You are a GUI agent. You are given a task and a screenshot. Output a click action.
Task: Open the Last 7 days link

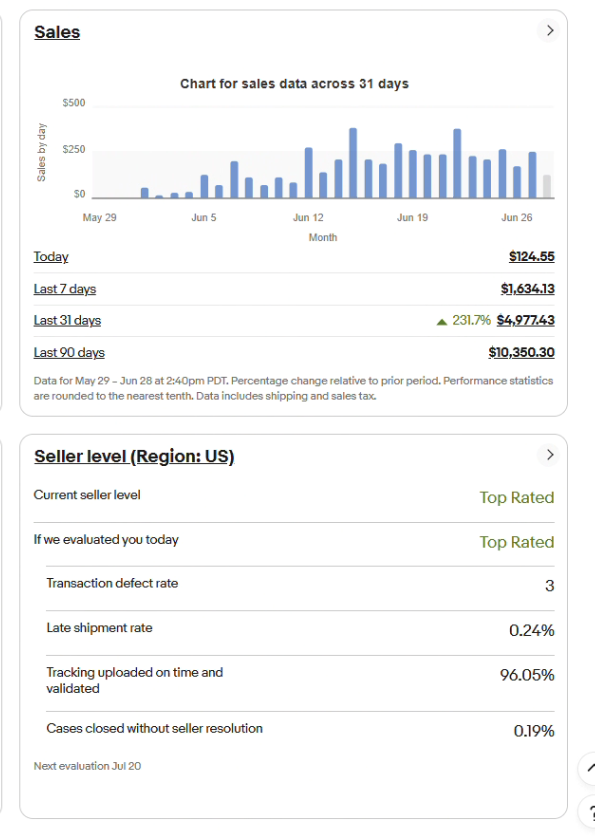click(x=65, y=289)
